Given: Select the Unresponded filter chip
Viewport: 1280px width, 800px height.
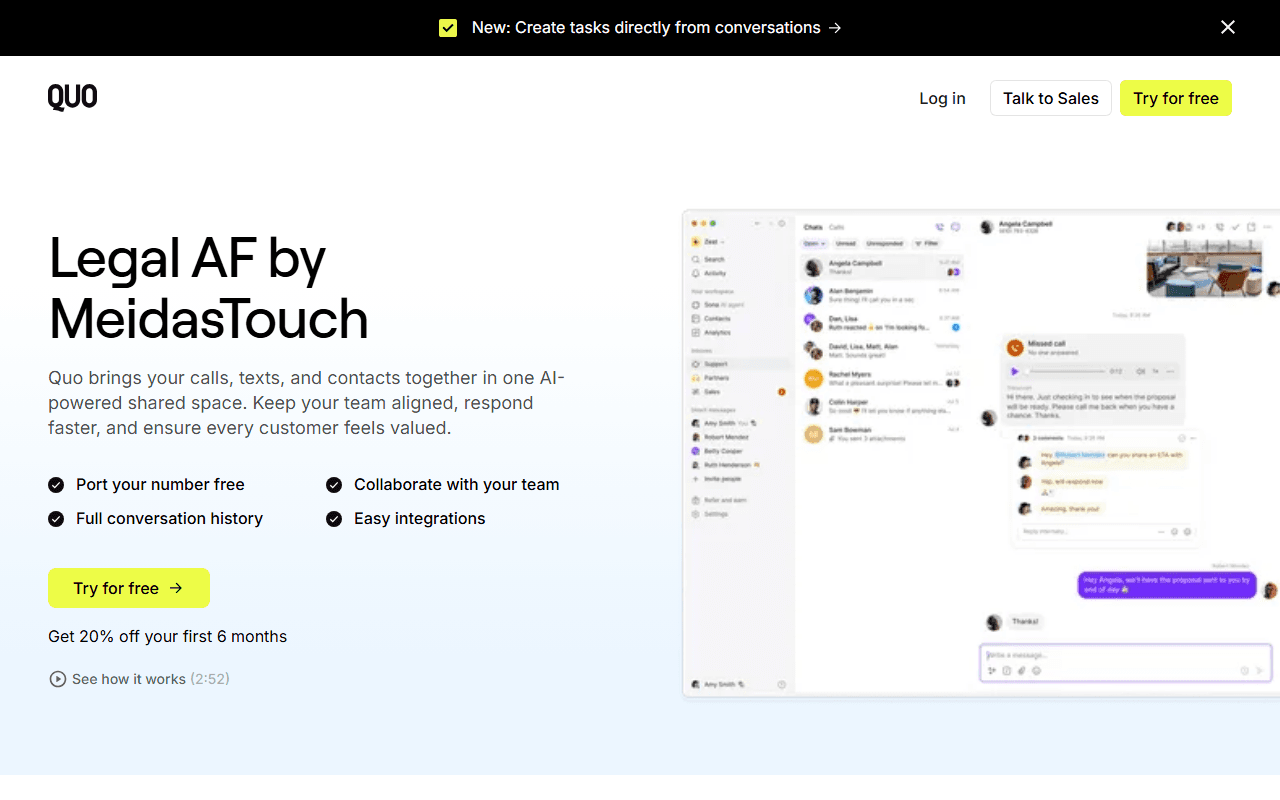Looking at the screenshot, I should (884, 243).
